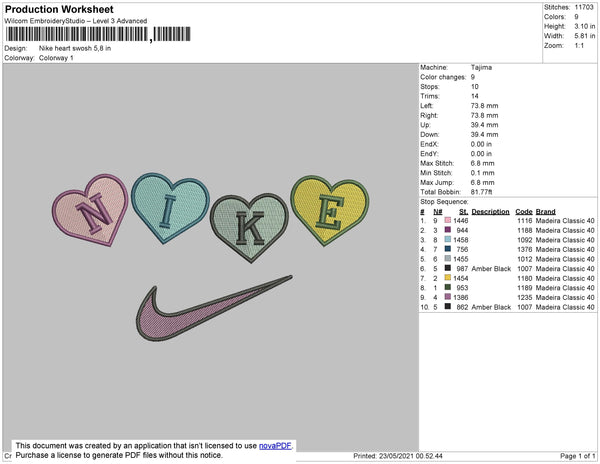Viewport: 600px width, 464px height.
Task: Select the Stops value 10
Action: tap(474, 86)
